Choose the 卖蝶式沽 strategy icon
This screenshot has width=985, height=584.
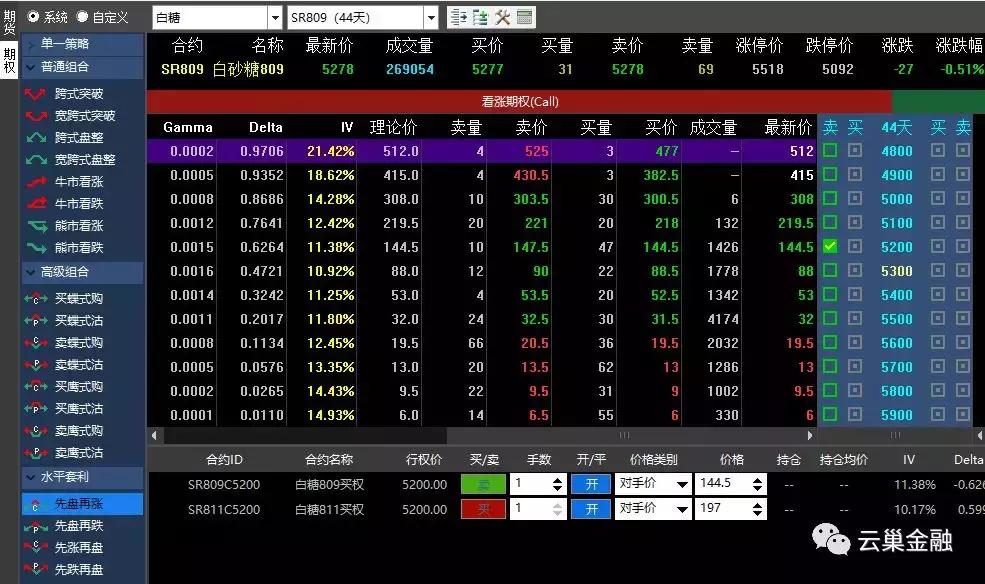(x=35, y=364)
